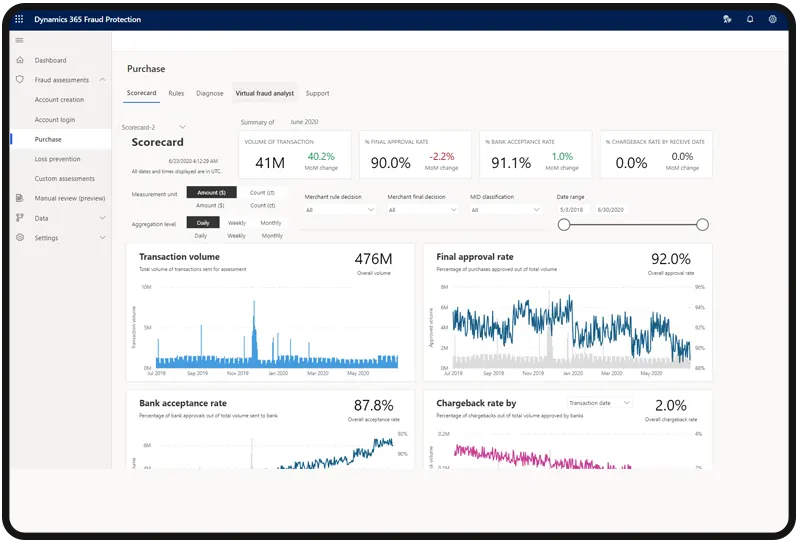Open the notifications bell icon
This screenshot has width=800, height=544.
point(750,19)
